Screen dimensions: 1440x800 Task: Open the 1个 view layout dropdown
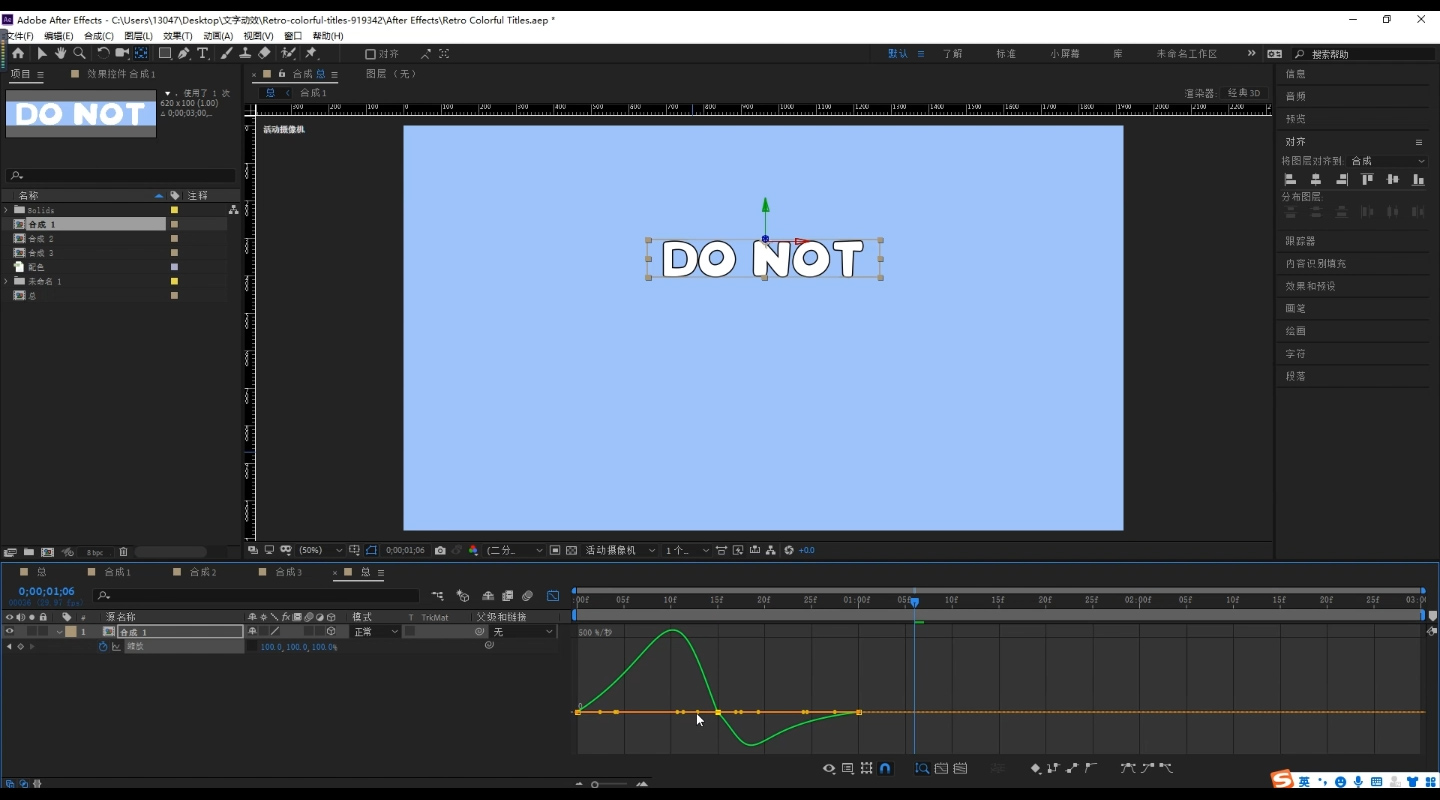point(687,550)
